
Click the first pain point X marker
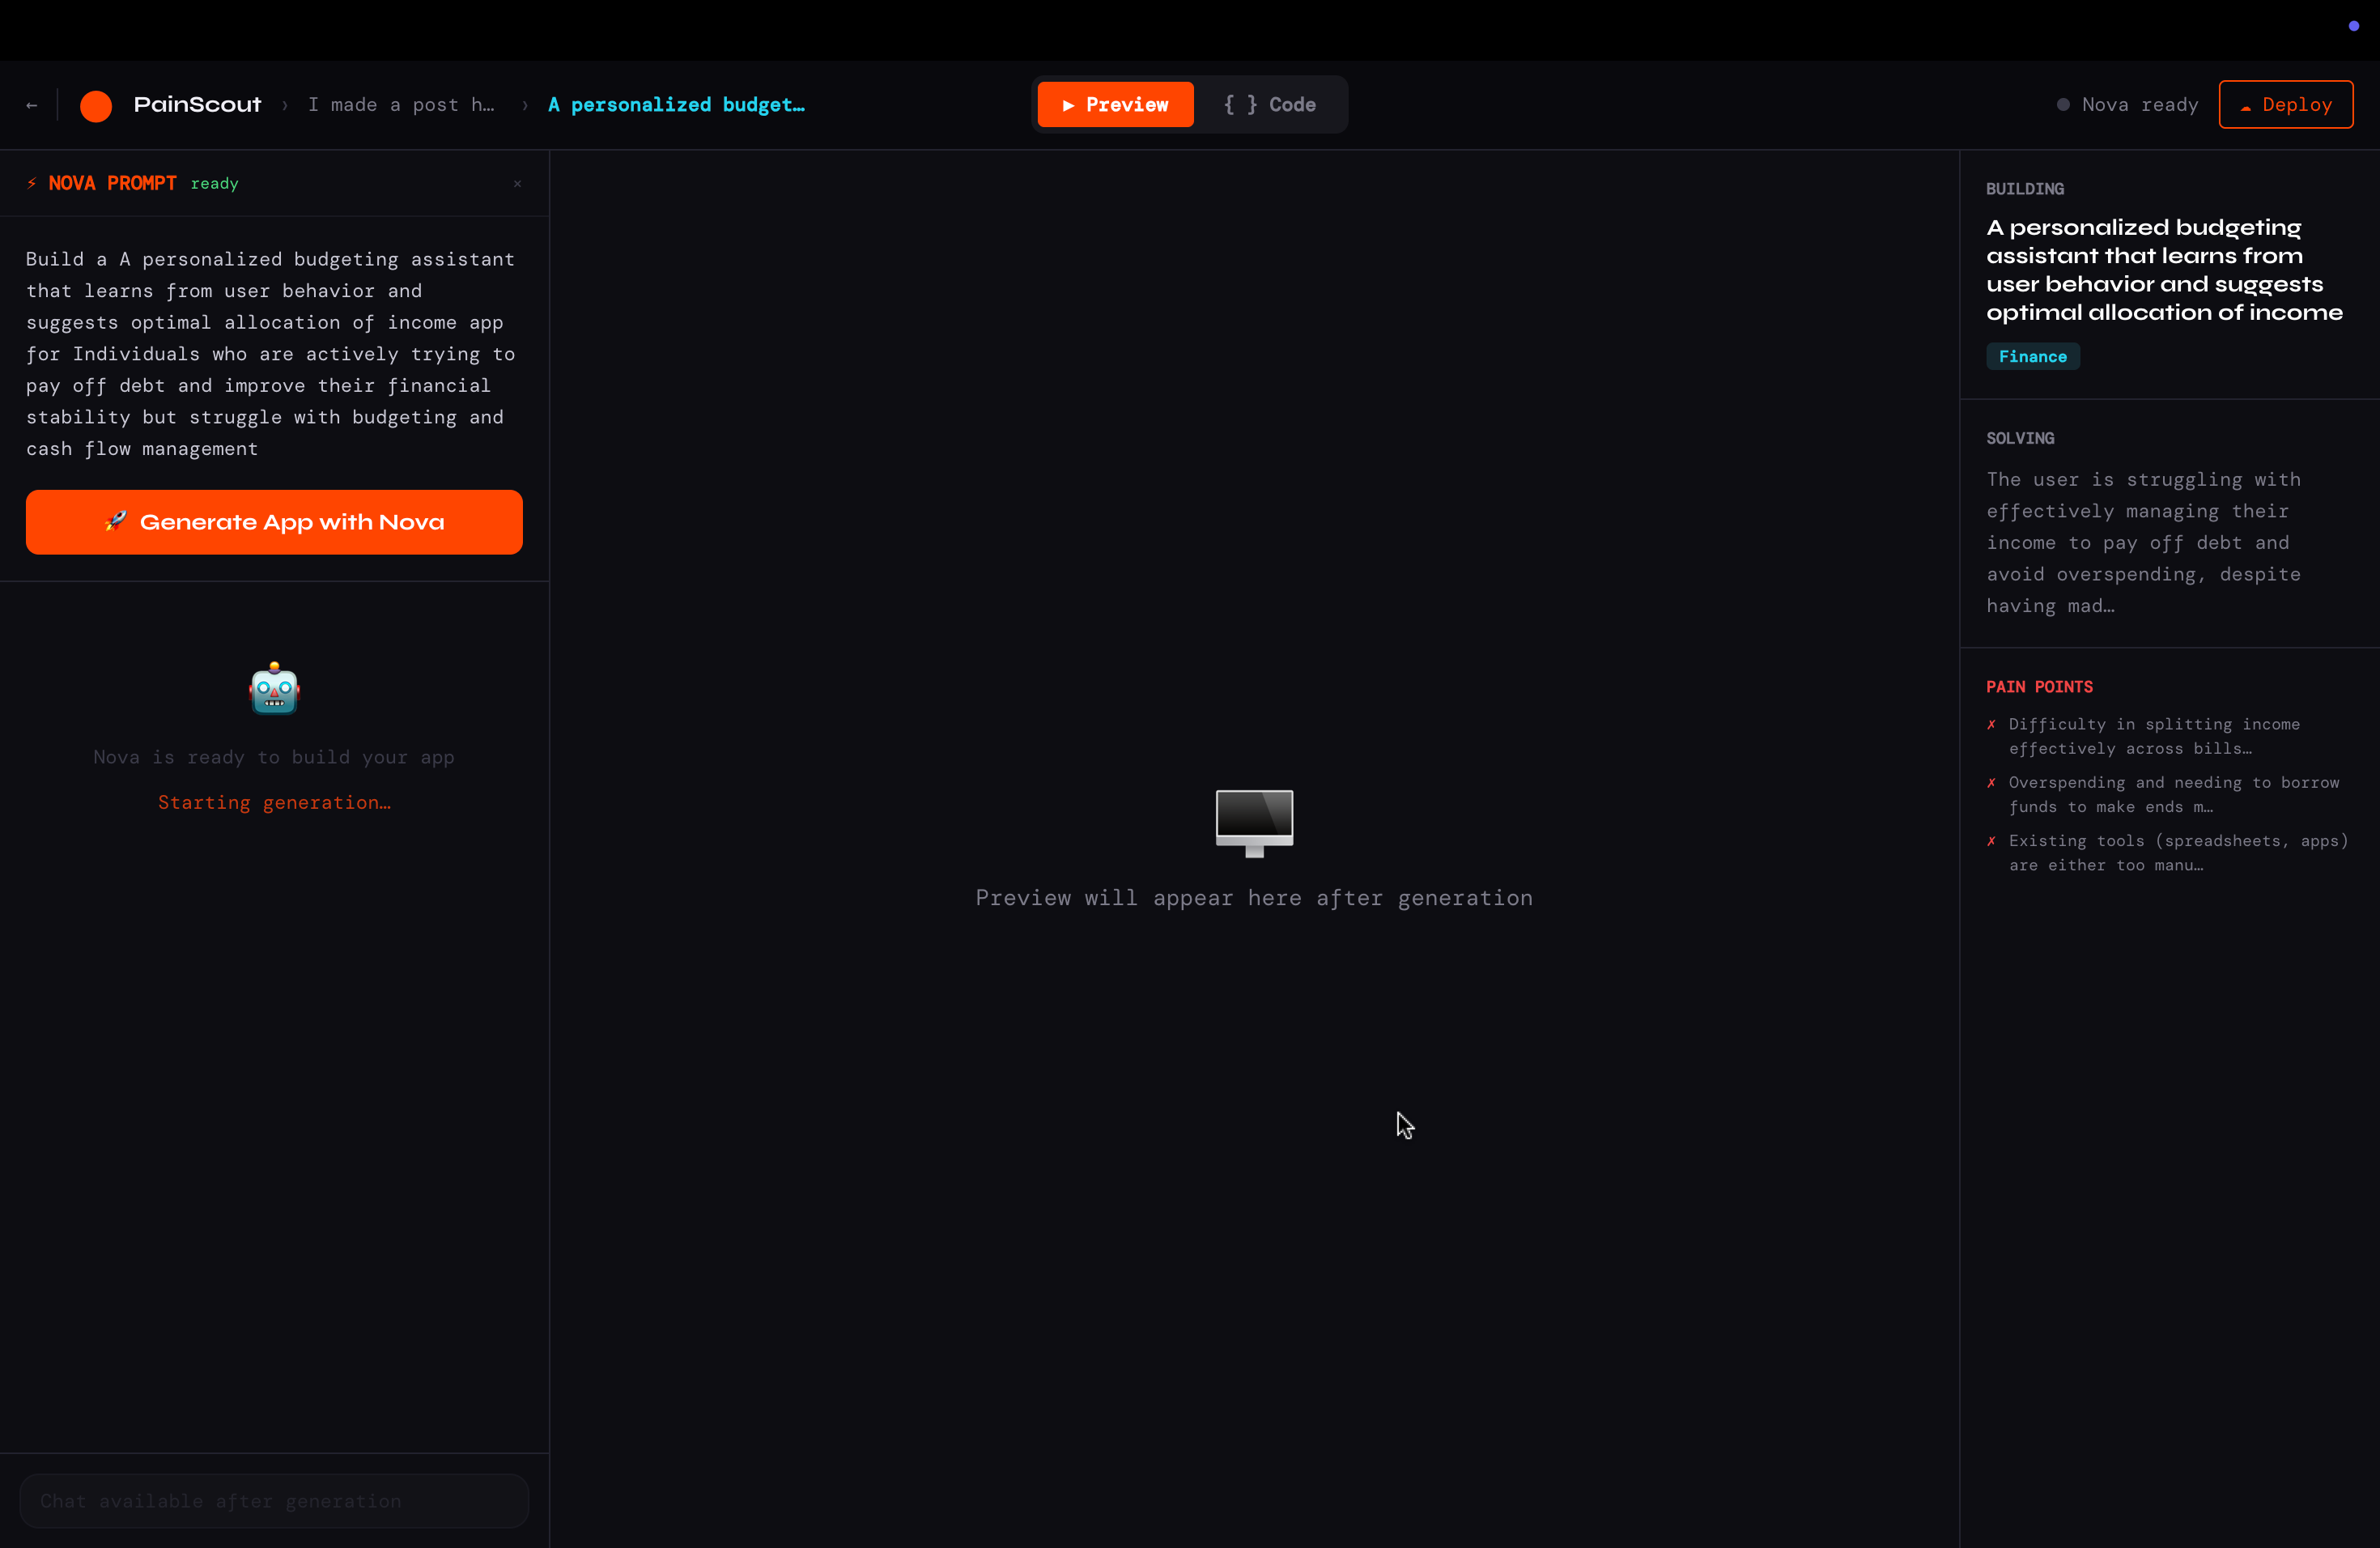pos(1991,724)
